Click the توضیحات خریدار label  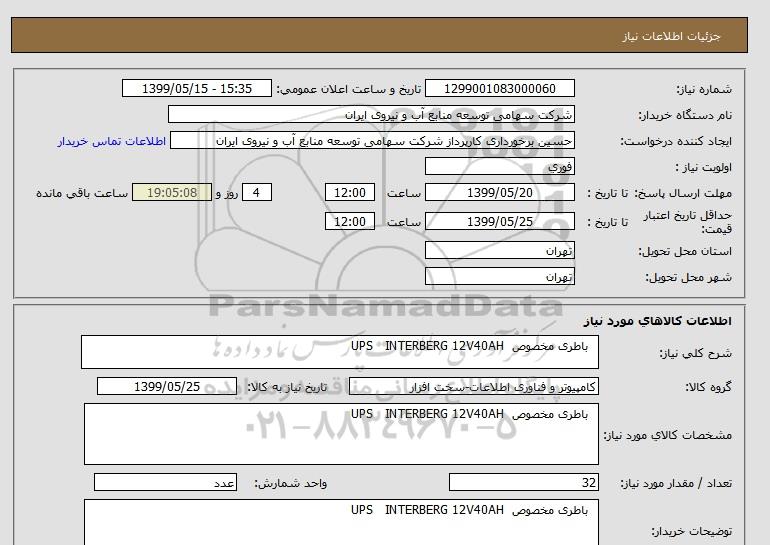[691, 531]
